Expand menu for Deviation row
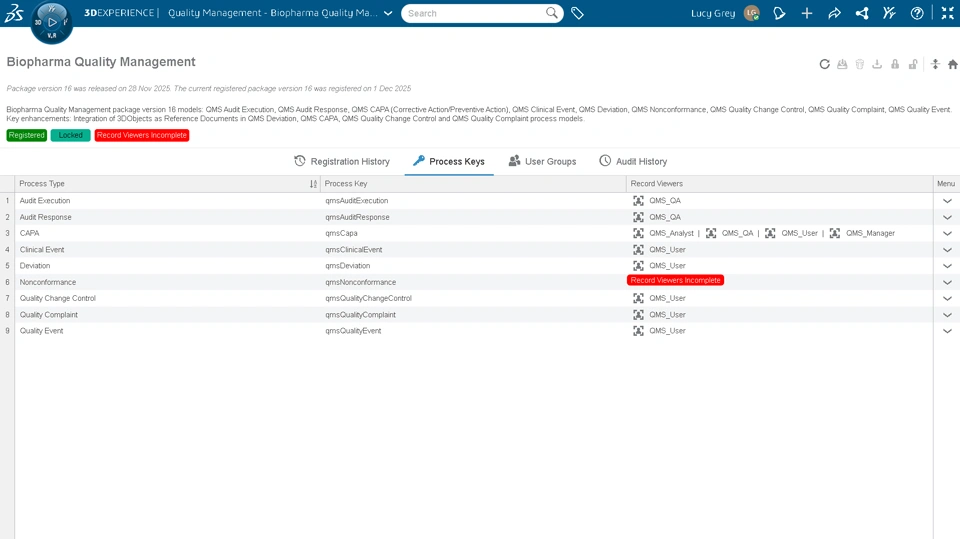 tap(947, 266)
